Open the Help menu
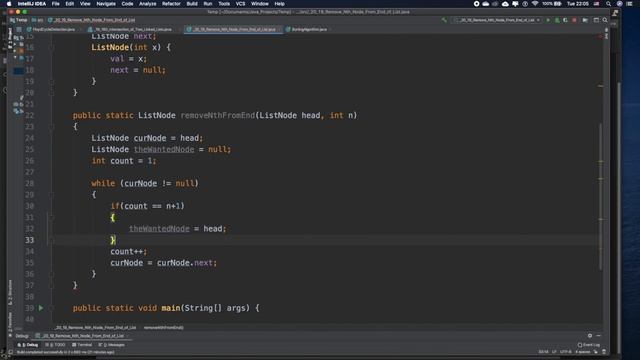This screenshot has height=360, width=640. (279, 4)
